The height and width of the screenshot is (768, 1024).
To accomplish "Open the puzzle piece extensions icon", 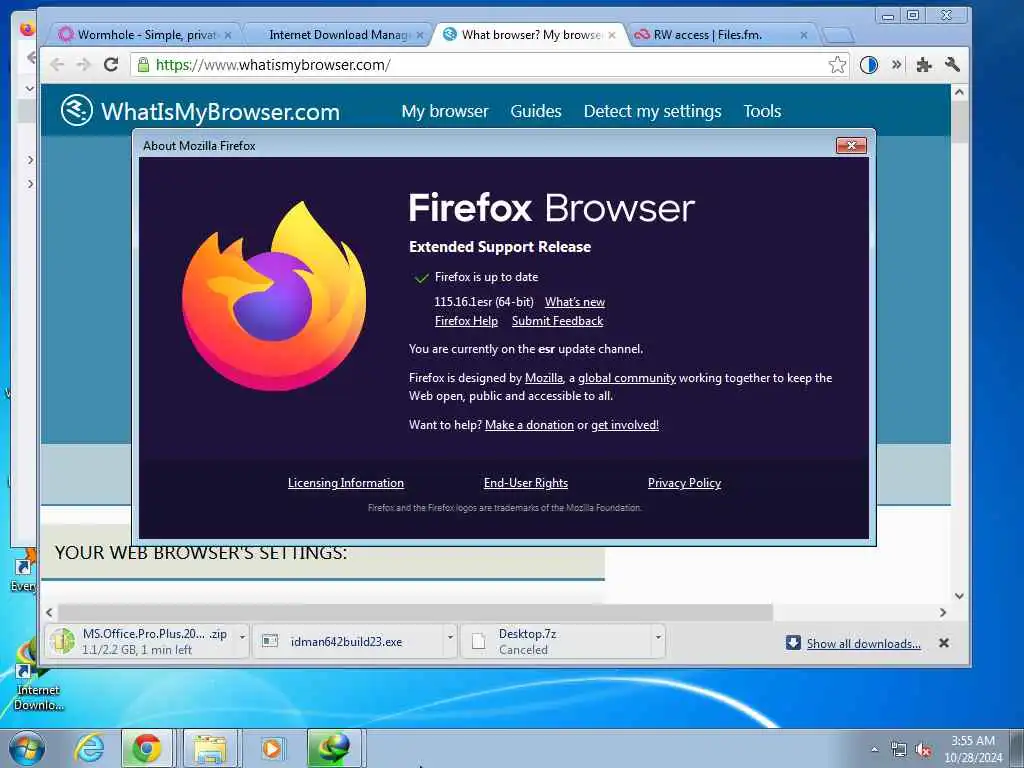I will (923, 65).
